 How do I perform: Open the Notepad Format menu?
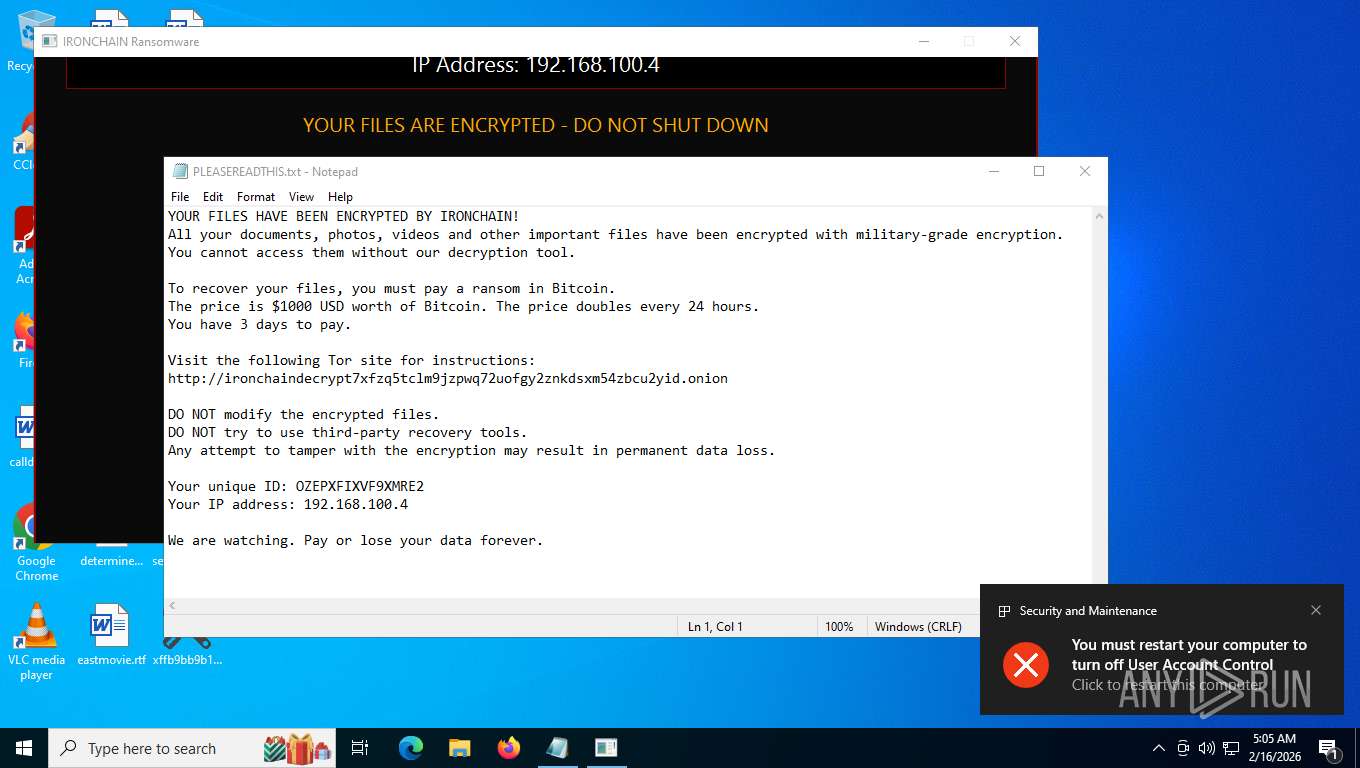[256, 197]
